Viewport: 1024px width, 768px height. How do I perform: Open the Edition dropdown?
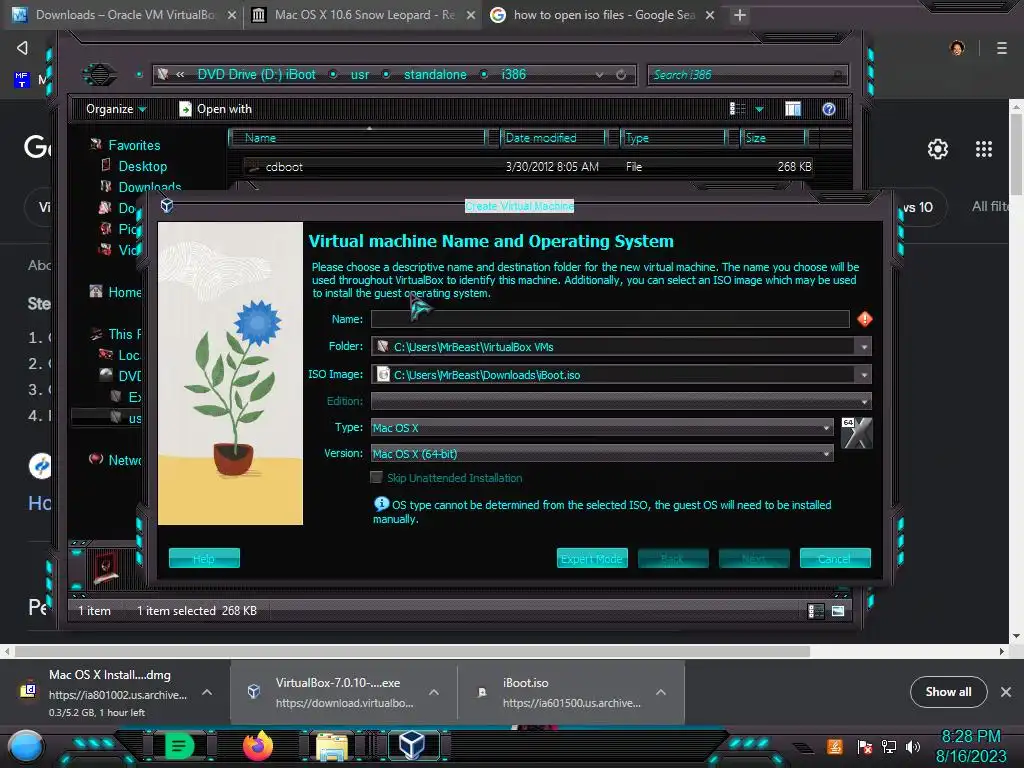click(x=621, y=400)
